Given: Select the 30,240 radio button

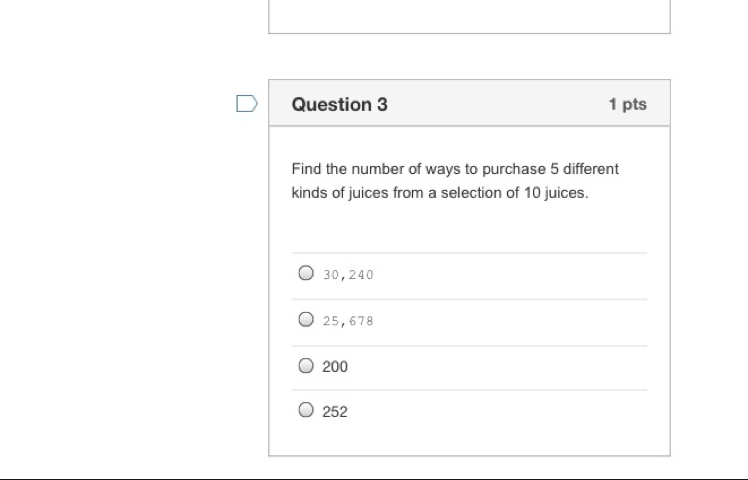Looking at the screenshot, I should pos(306,273).
